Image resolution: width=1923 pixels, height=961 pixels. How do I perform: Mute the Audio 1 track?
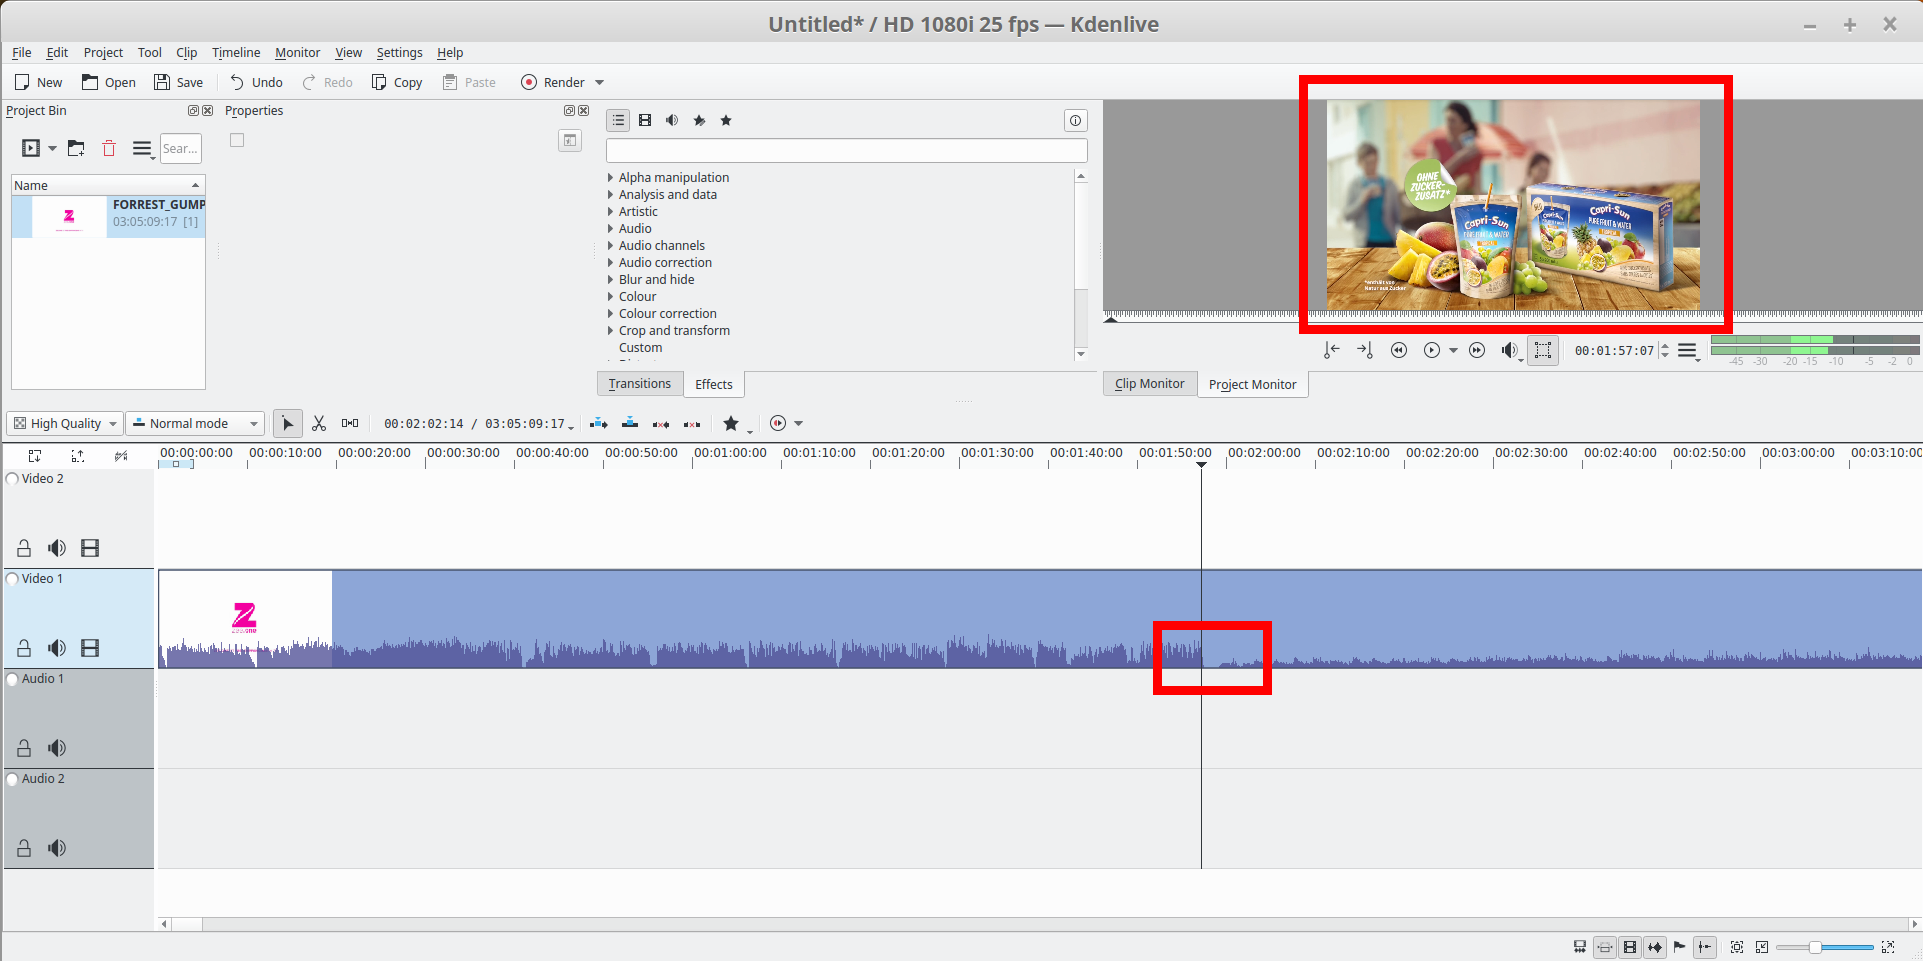click(57, 748)
